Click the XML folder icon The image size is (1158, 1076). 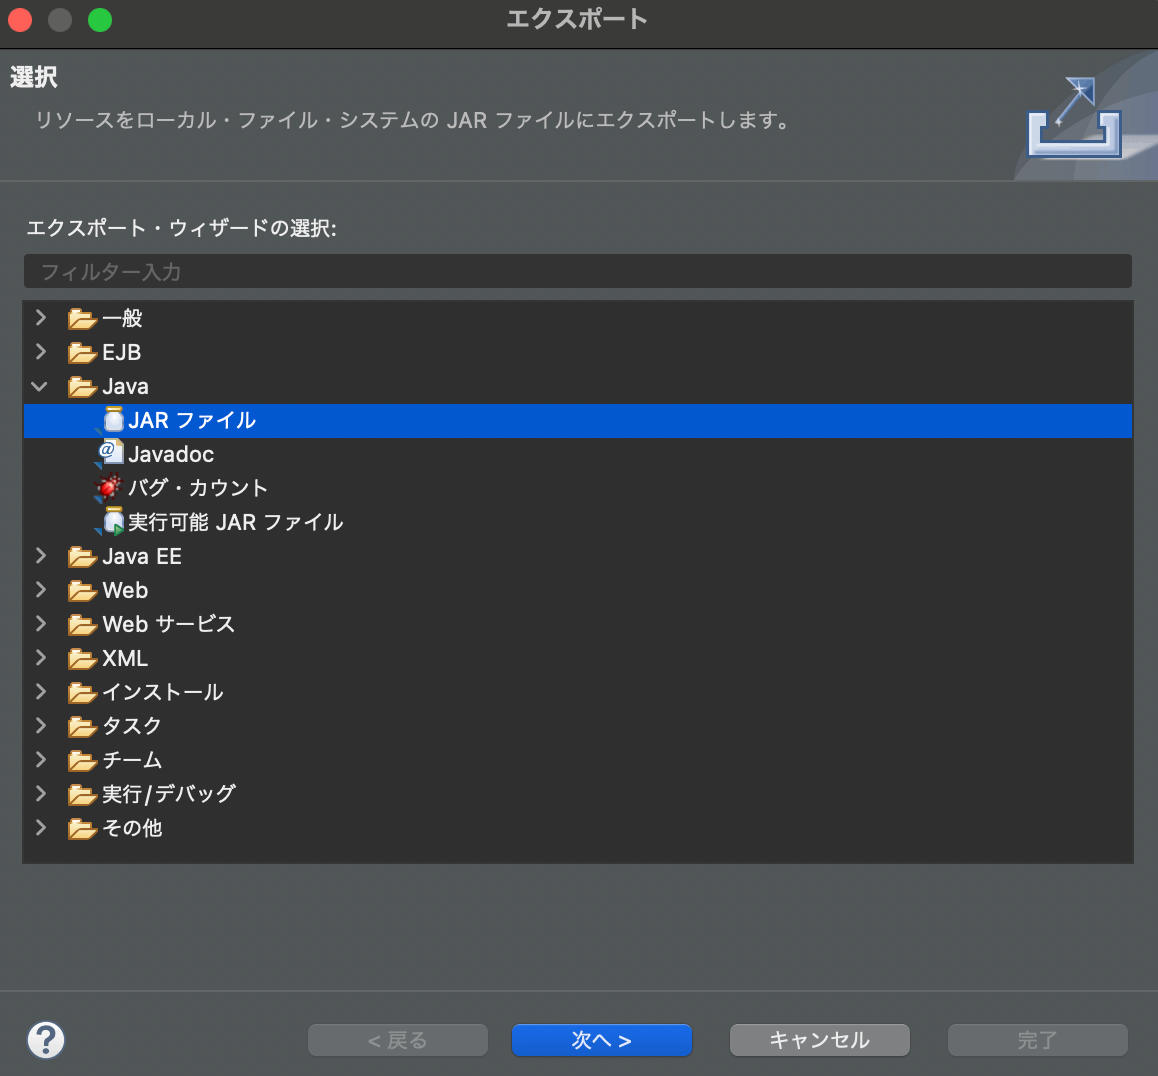point(82,659)
